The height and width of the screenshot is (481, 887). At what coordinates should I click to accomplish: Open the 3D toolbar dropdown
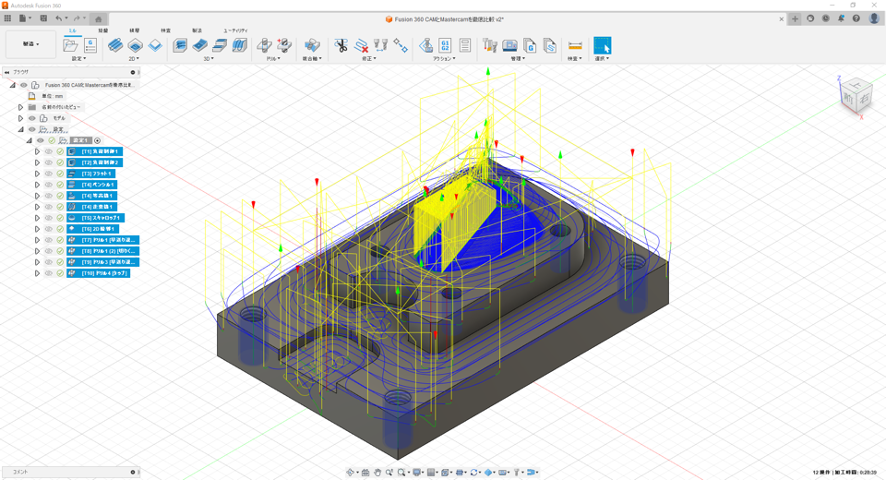click(209, 58)
